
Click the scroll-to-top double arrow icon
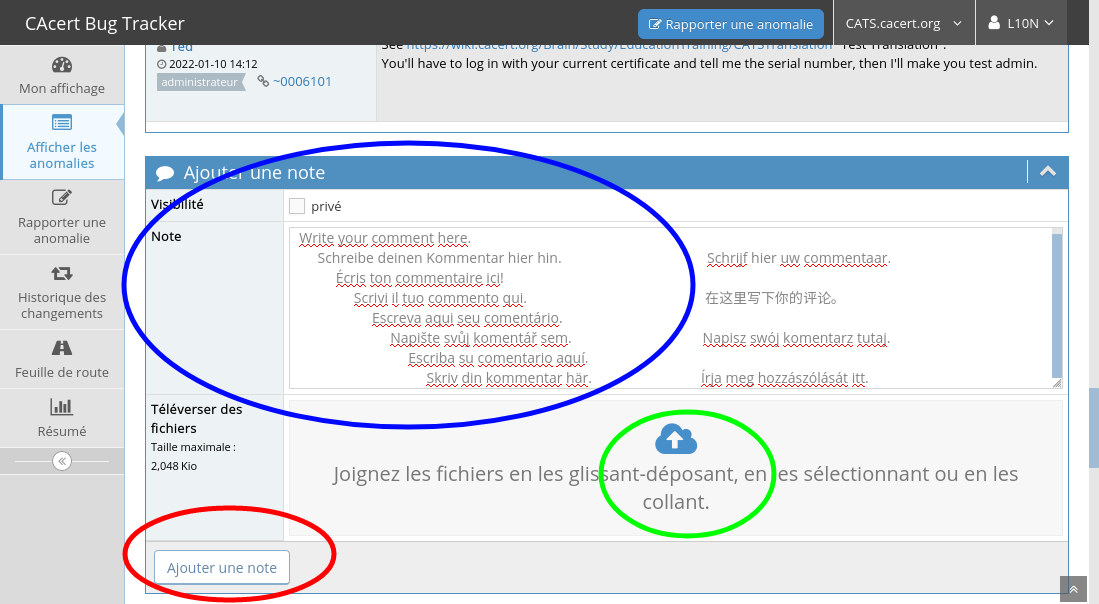pyautogui.click(x=1073, y=590)
